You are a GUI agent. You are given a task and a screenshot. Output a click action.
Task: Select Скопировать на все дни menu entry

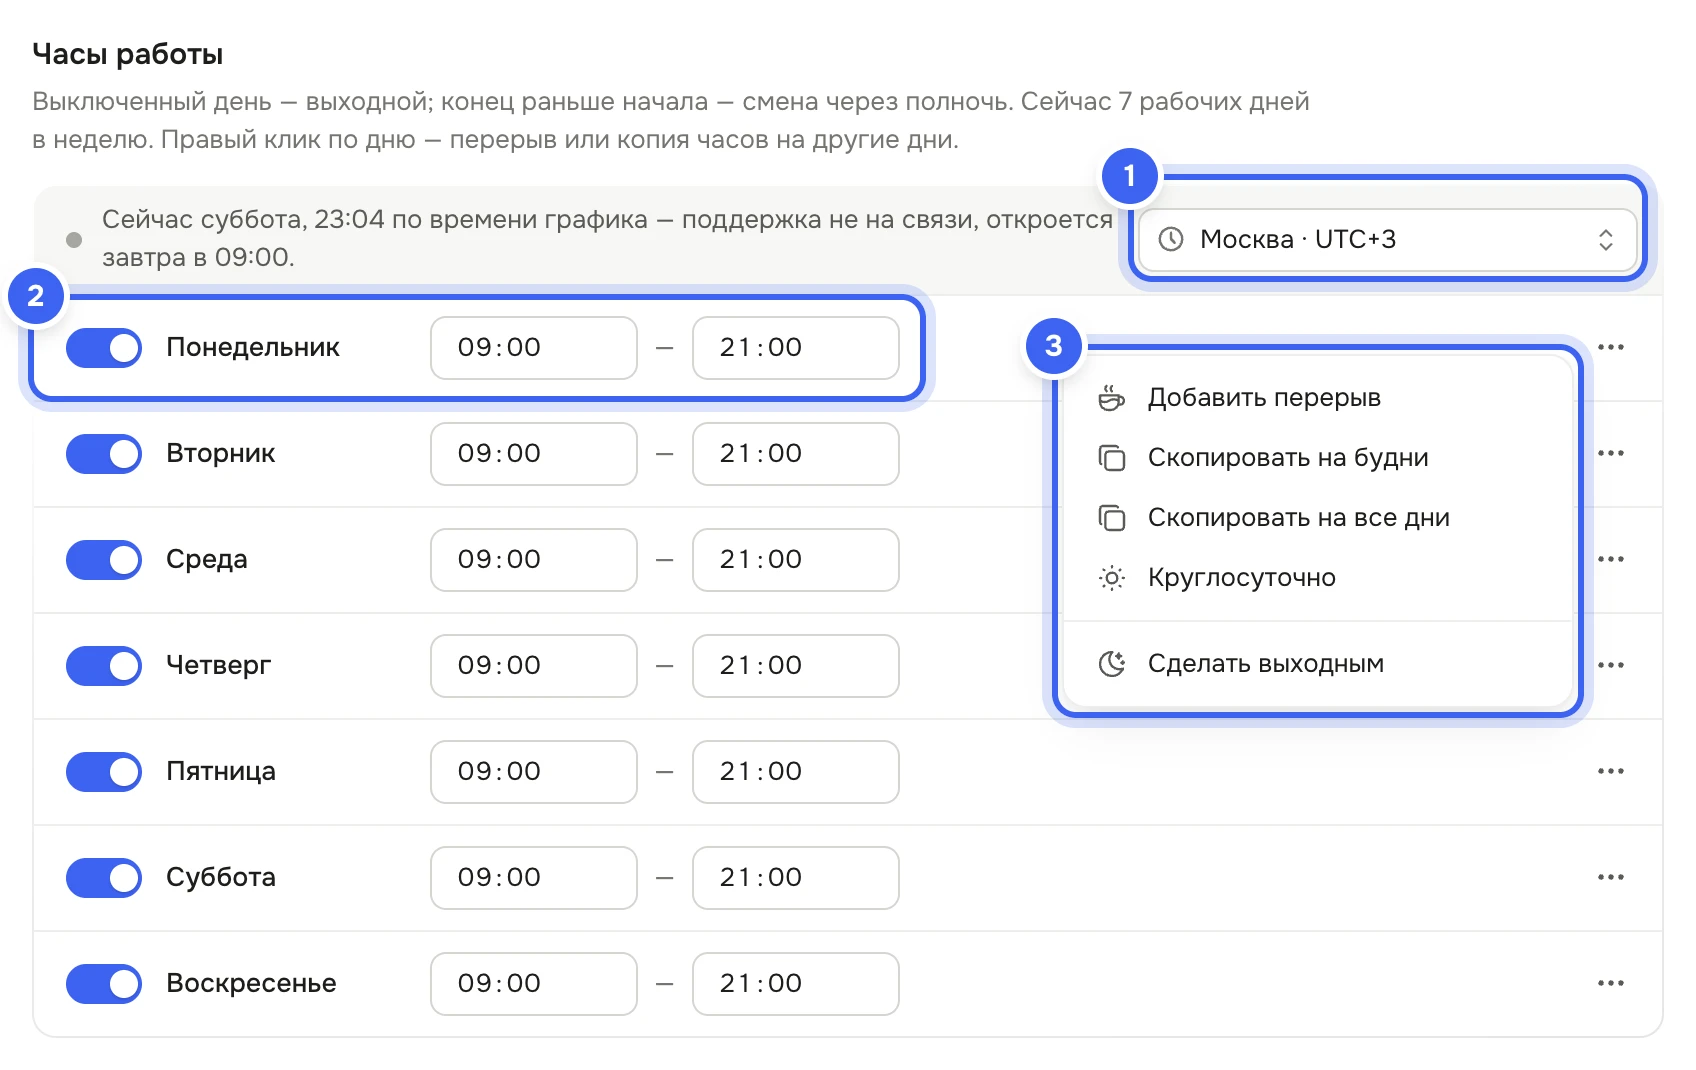(1318, 518)
